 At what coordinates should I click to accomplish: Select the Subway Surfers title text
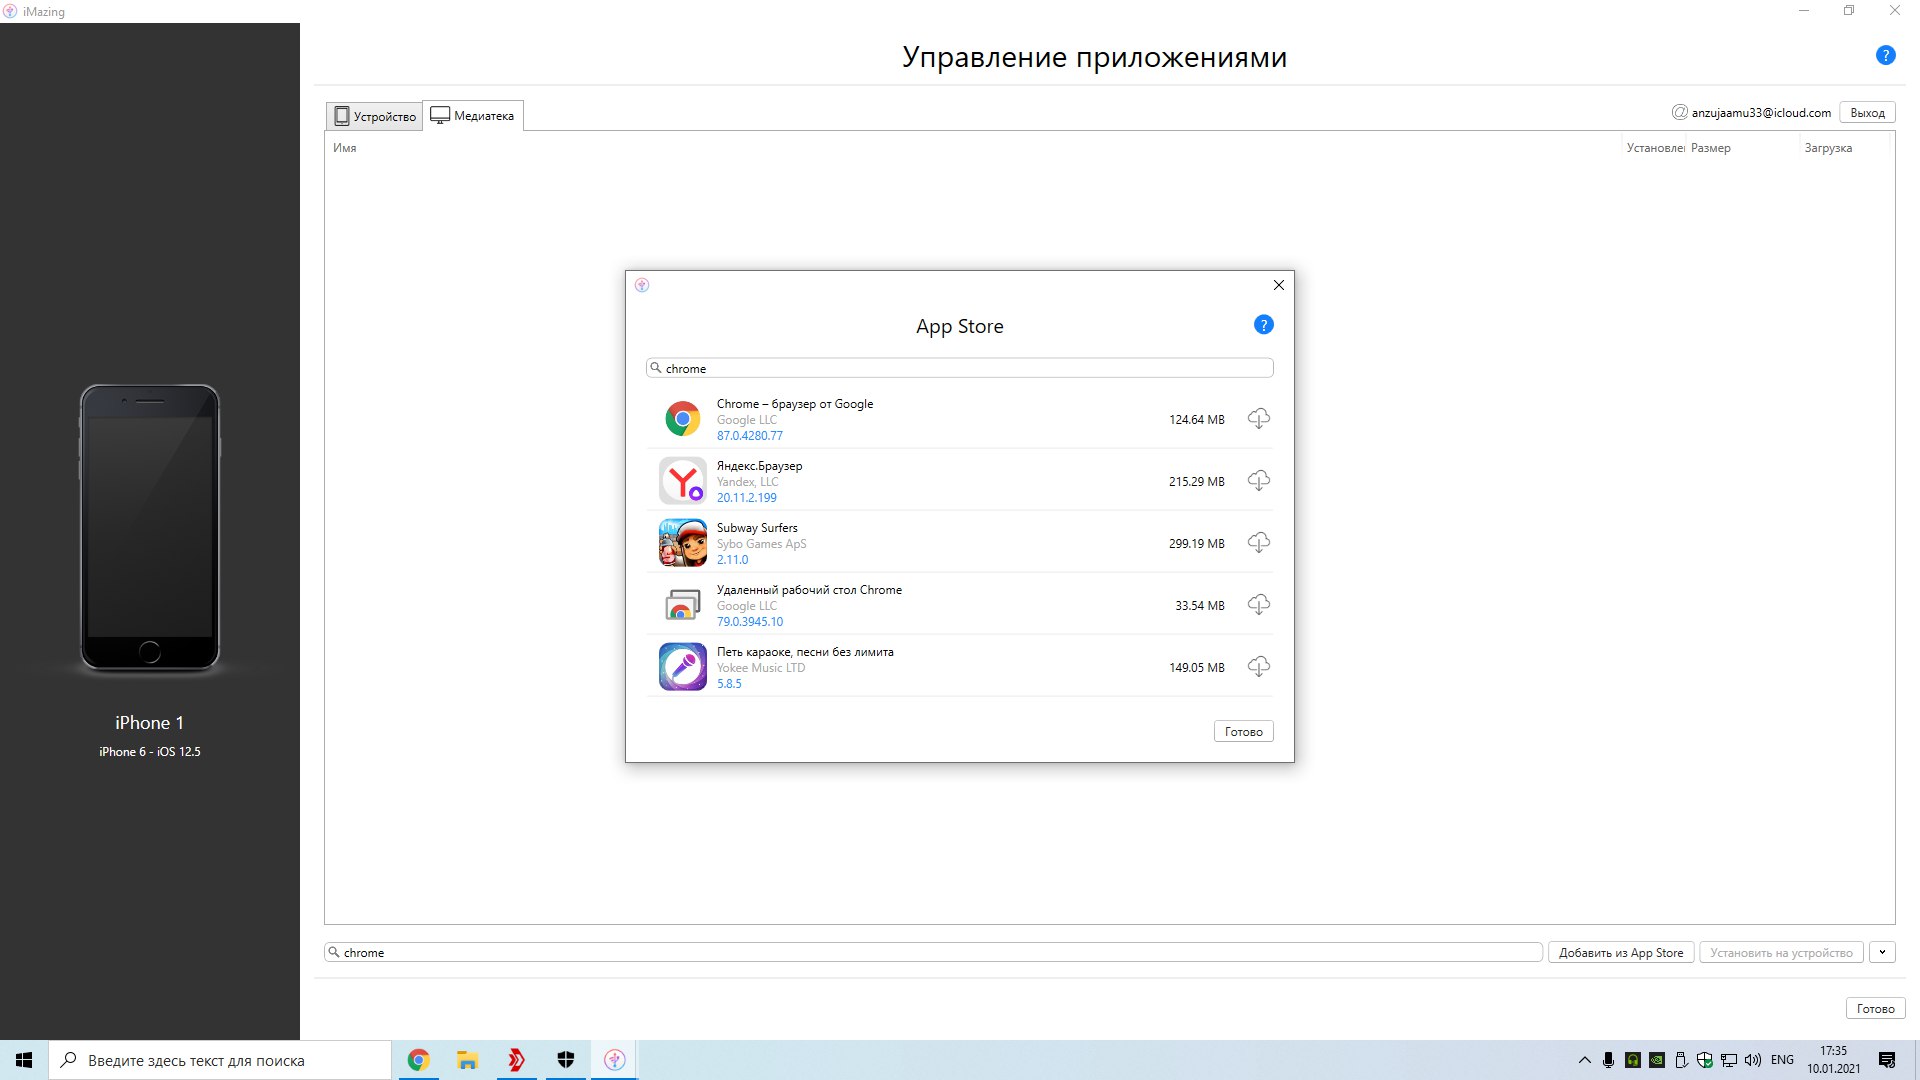point(757,528)
